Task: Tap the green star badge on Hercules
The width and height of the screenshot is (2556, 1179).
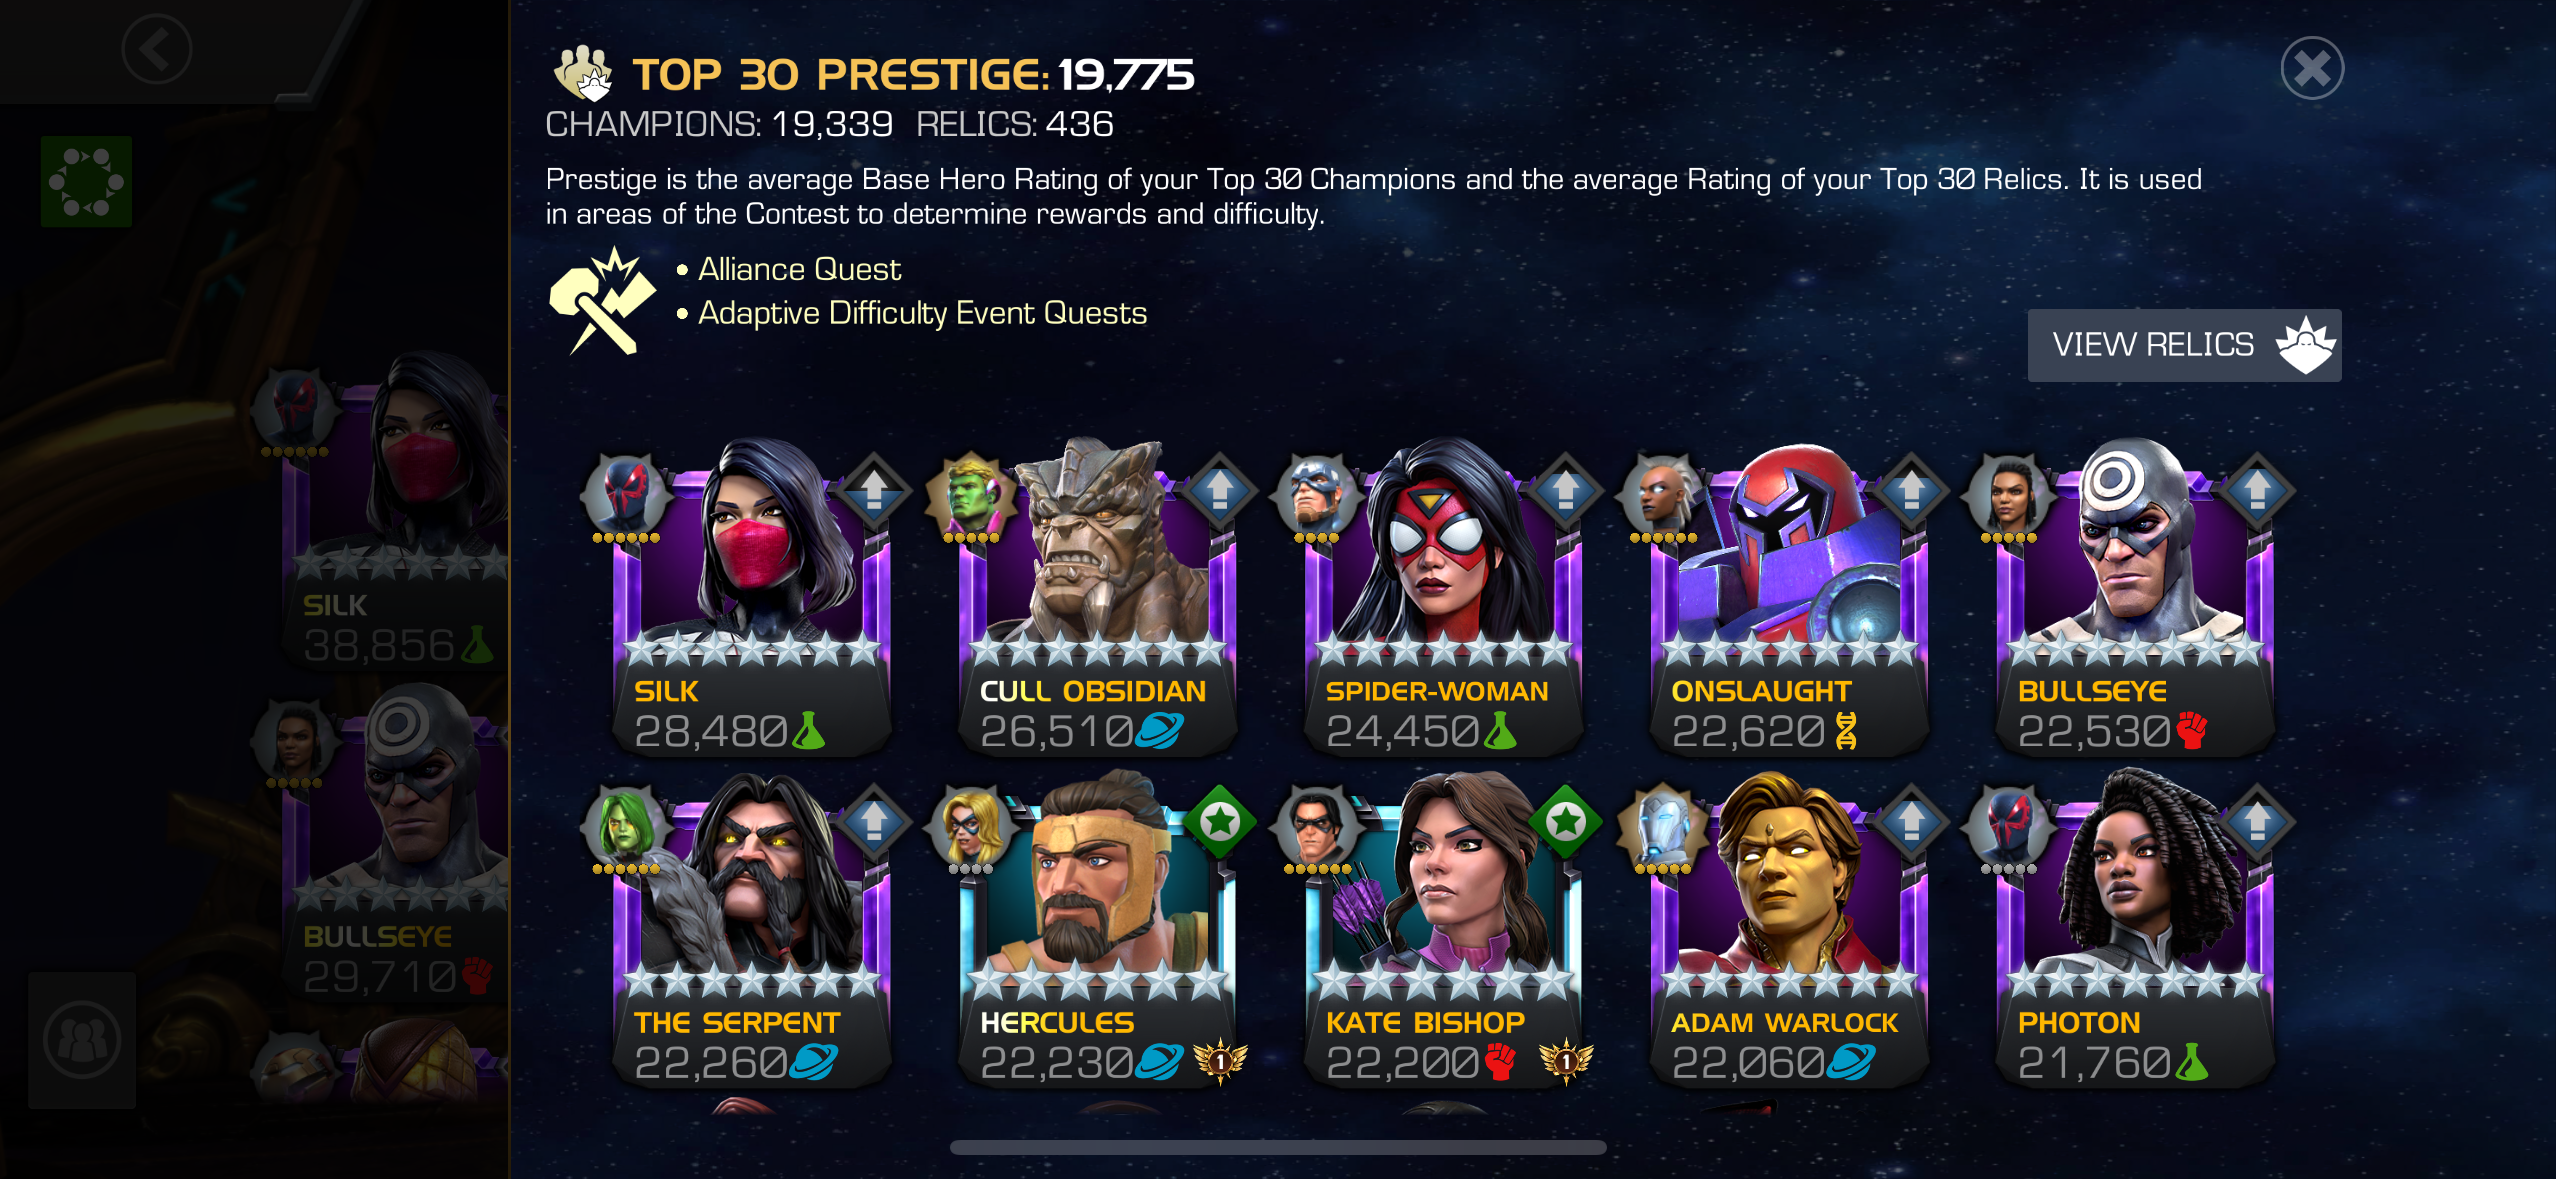Action: [1219, 822]
